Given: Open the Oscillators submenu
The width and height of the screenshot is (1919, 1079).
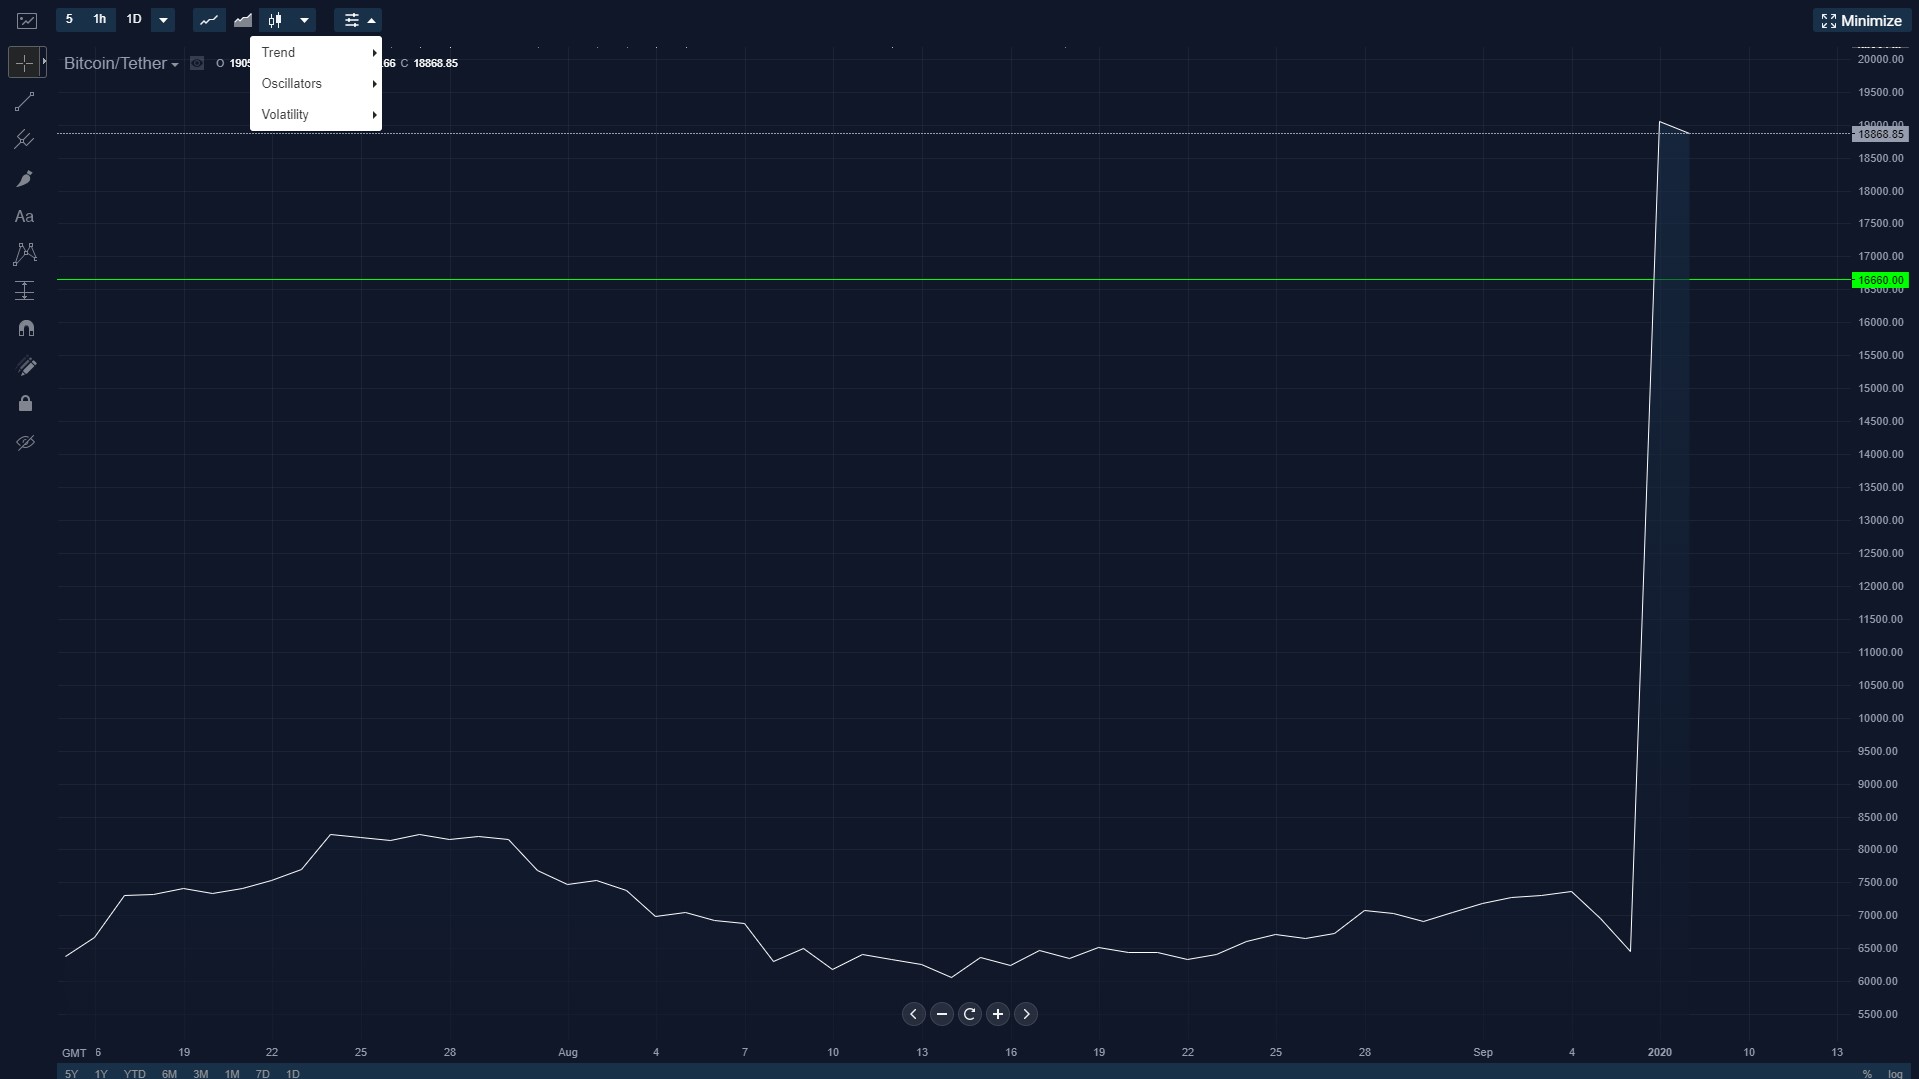Looking at the screenshot, I should 315,84.
